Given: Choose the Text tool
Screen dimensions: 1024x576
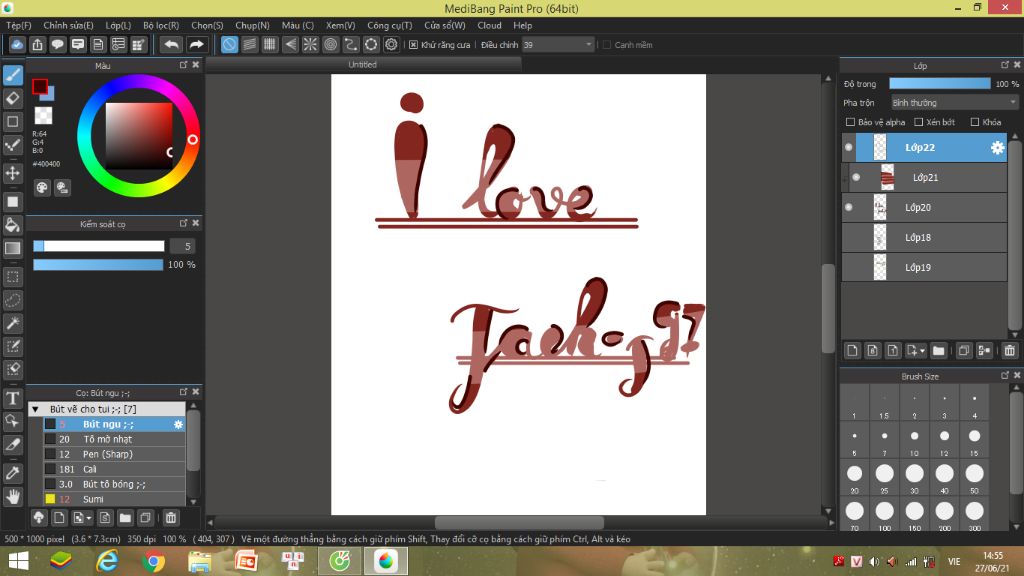Looking at the screenshot, I should [x=13, y=398].
